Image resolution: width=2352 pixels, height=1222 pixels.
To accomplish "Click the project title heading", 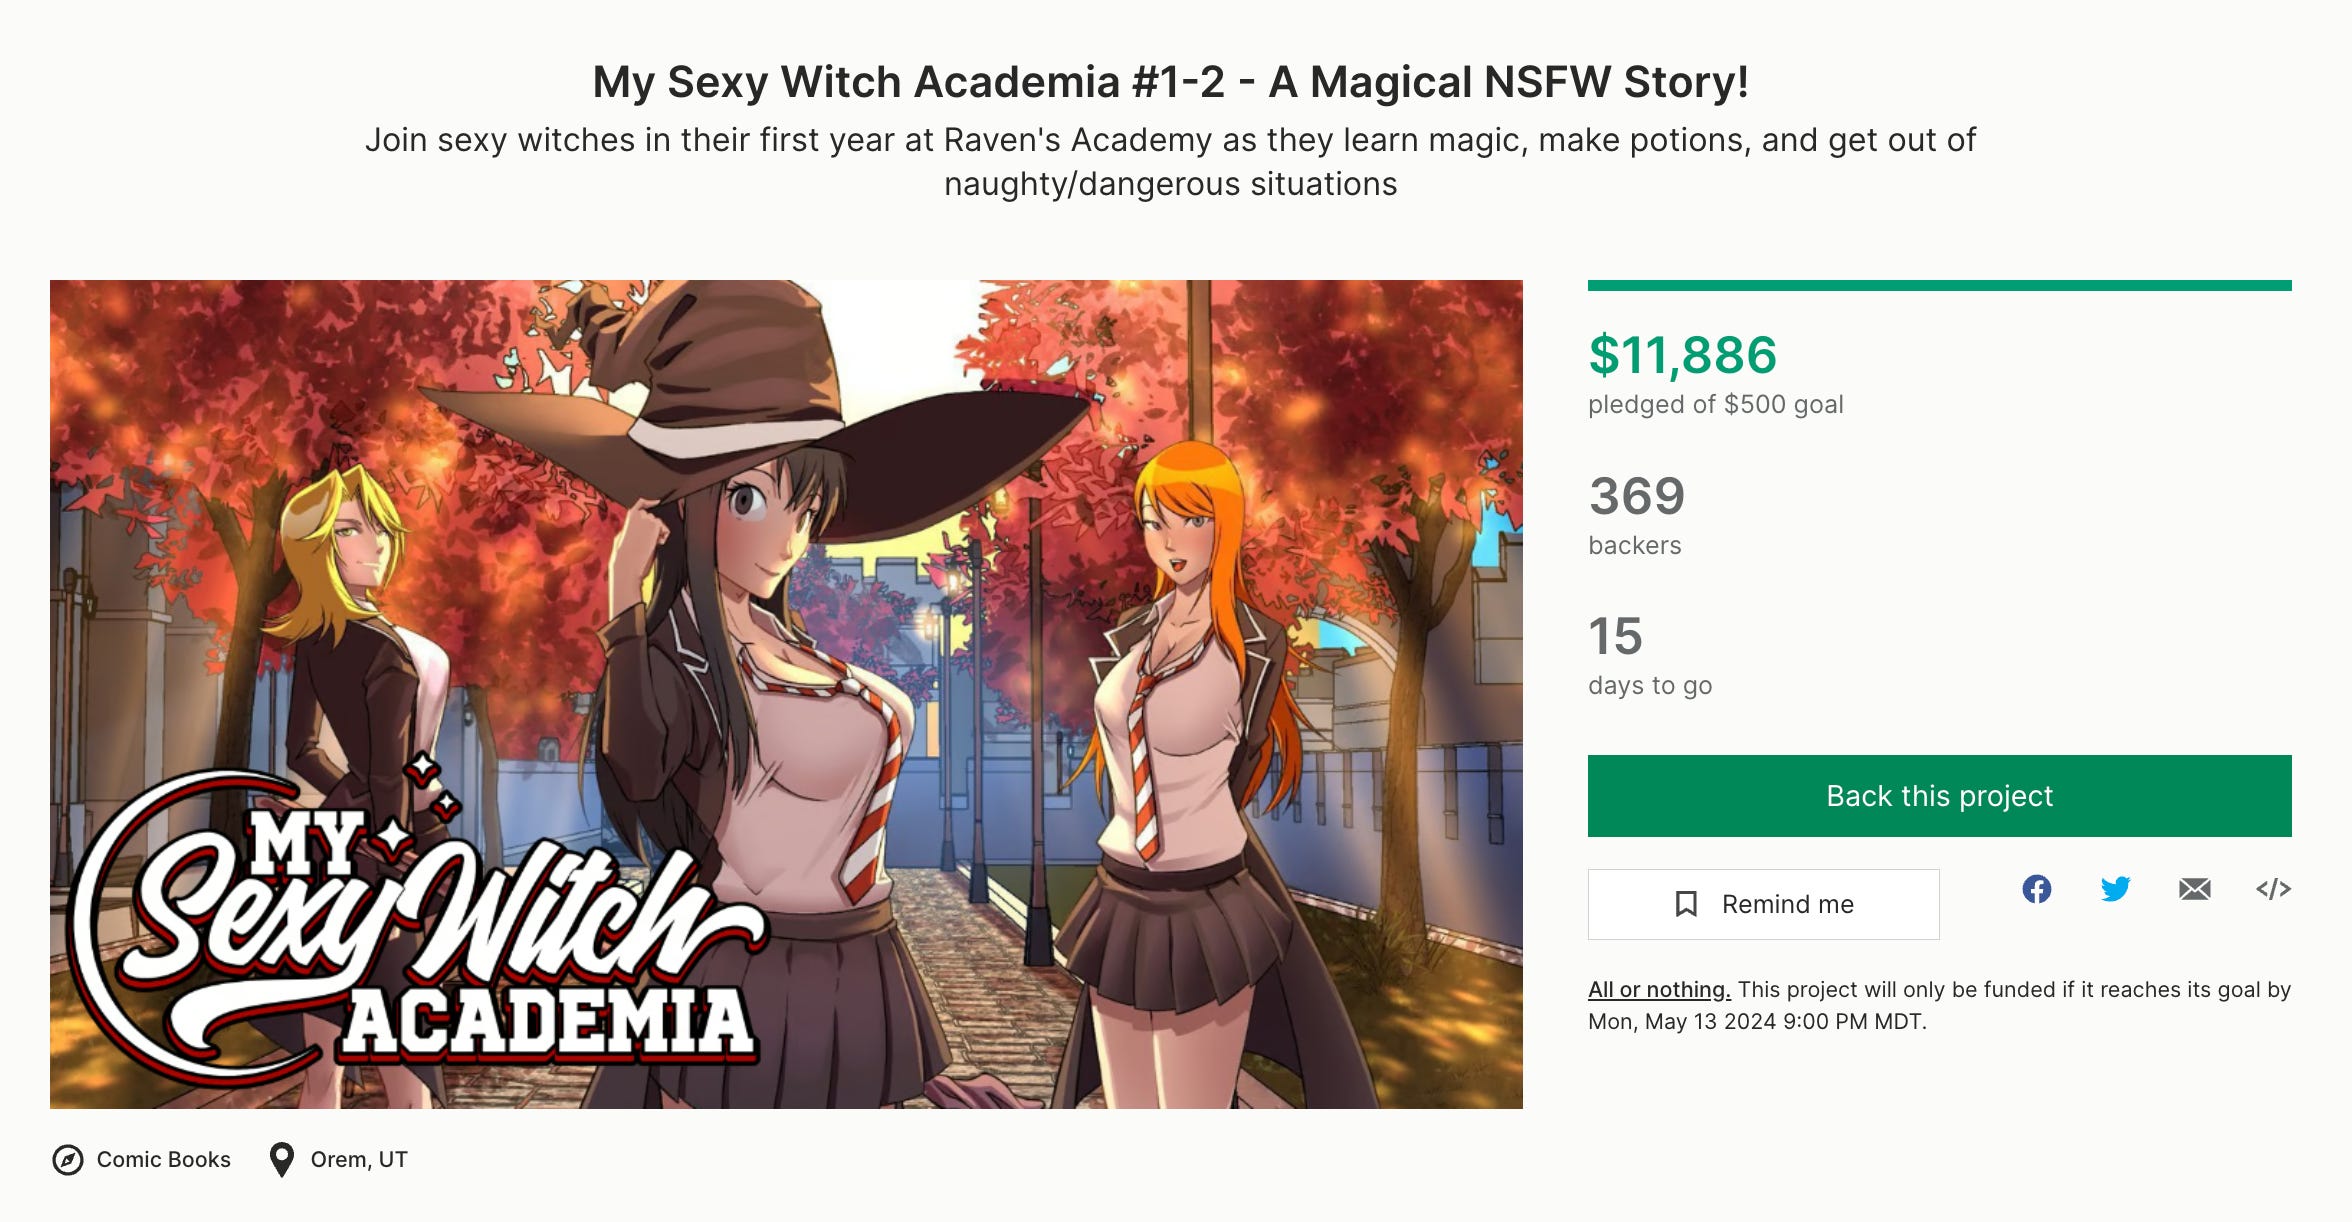I will 1170,82.
